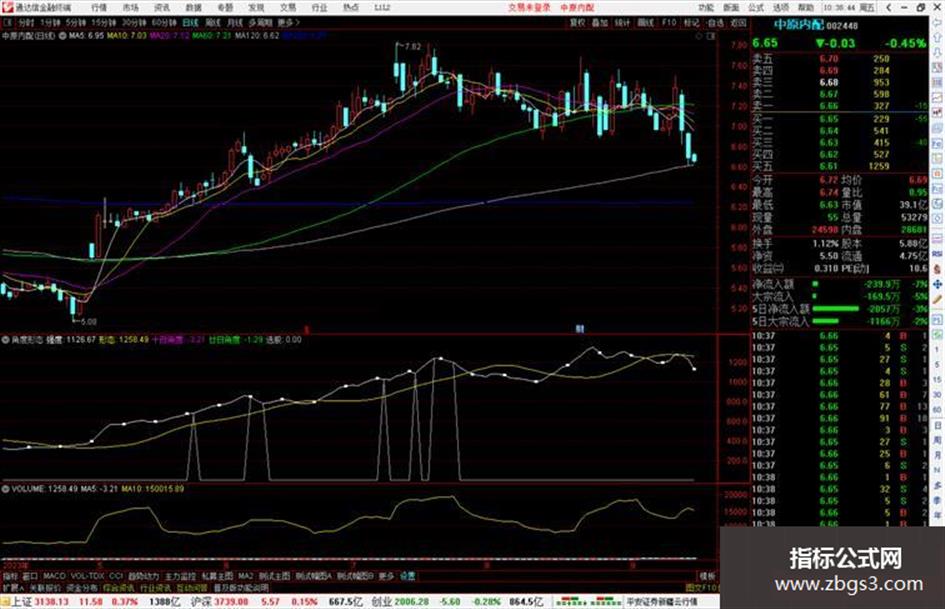
Task: Click the 返回 return button
Action: (738, 22)
